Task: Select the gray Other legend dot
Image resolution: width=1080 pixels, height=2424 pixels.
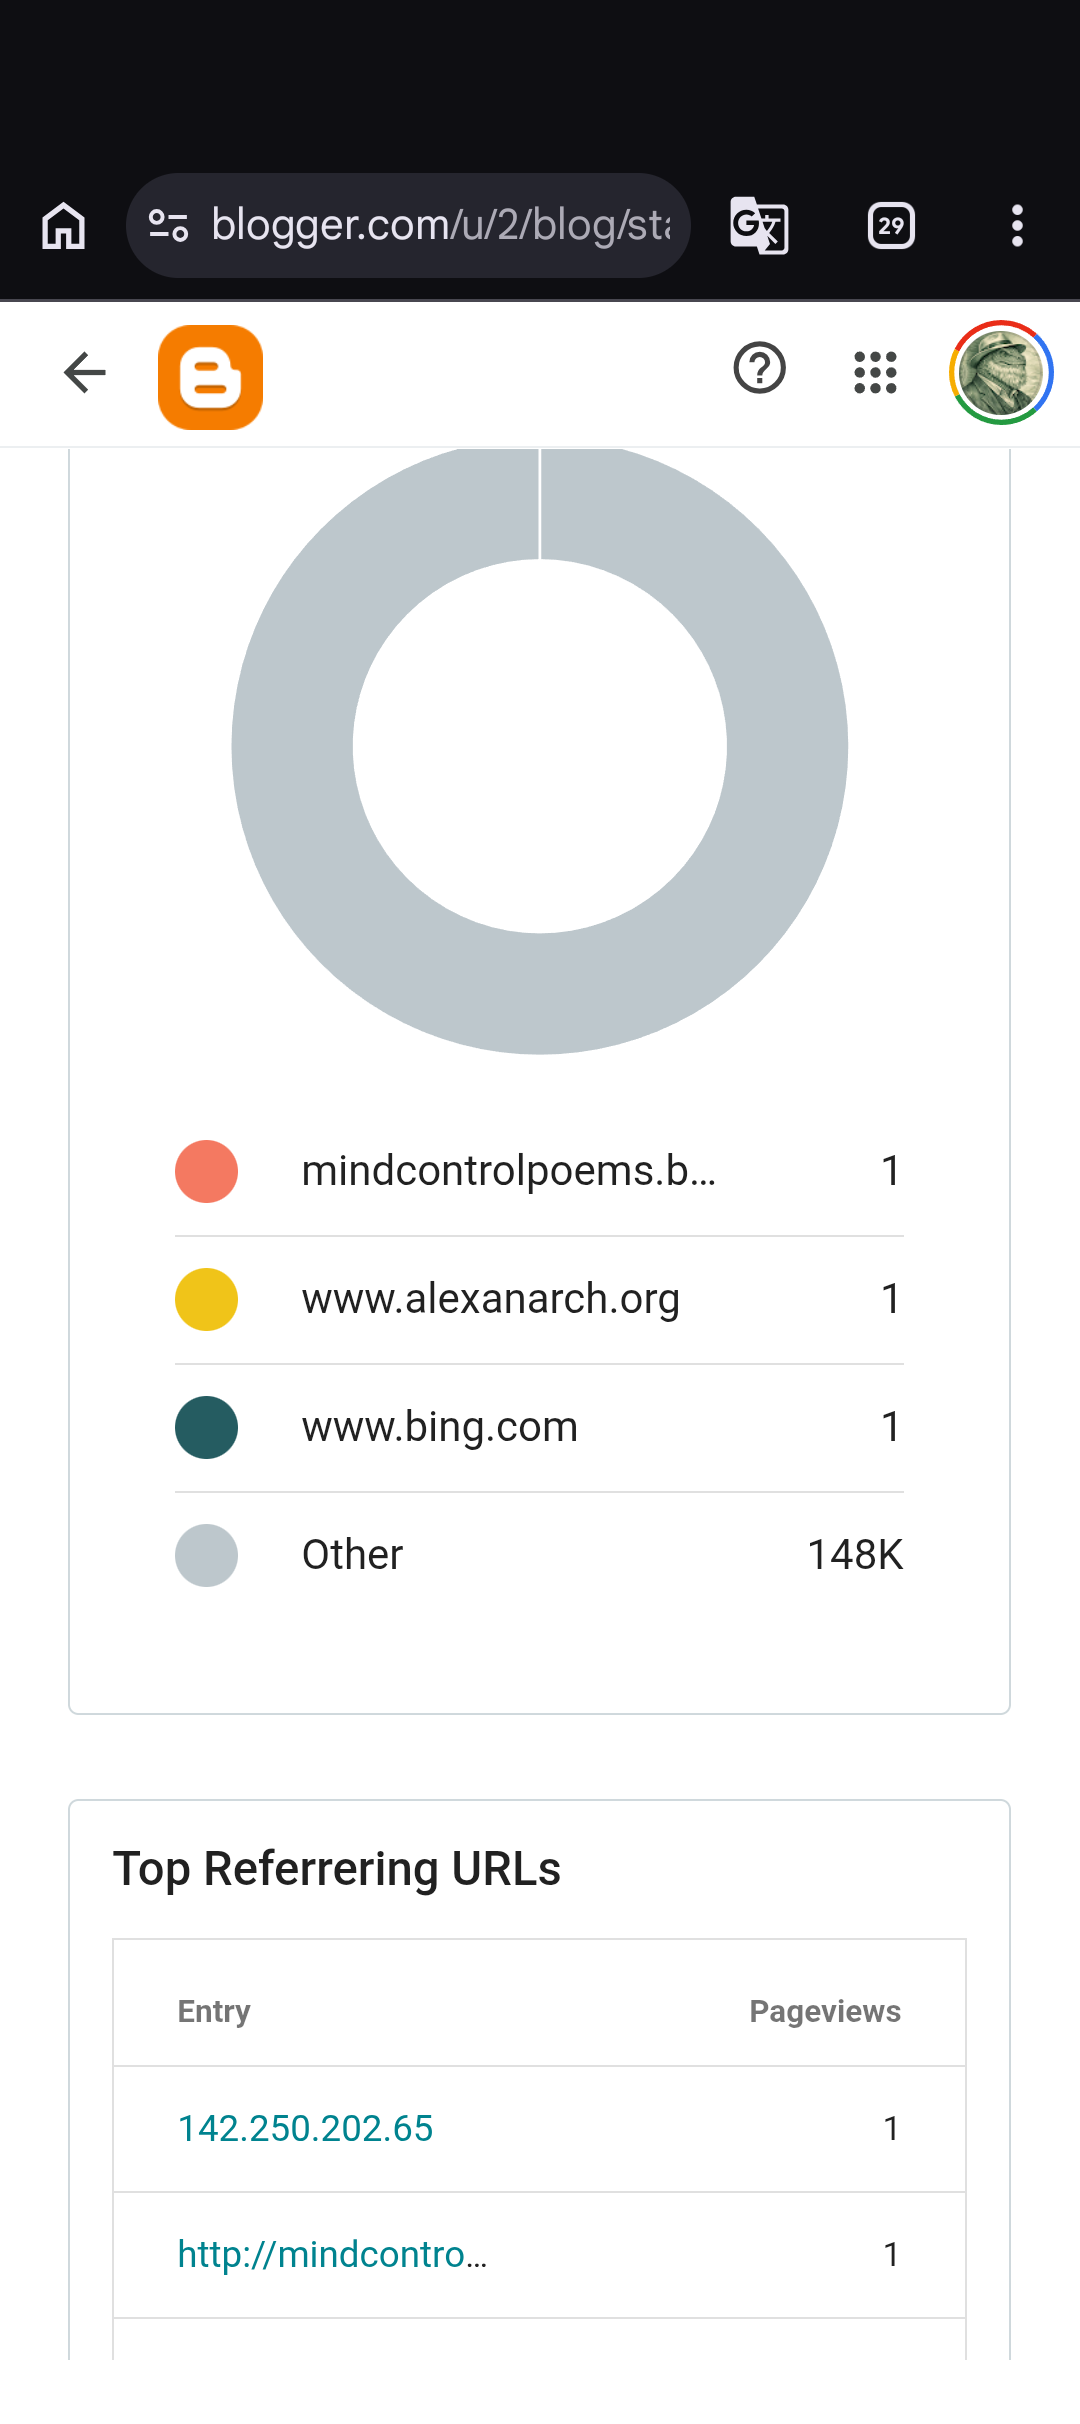Action: pos(206,1555)
